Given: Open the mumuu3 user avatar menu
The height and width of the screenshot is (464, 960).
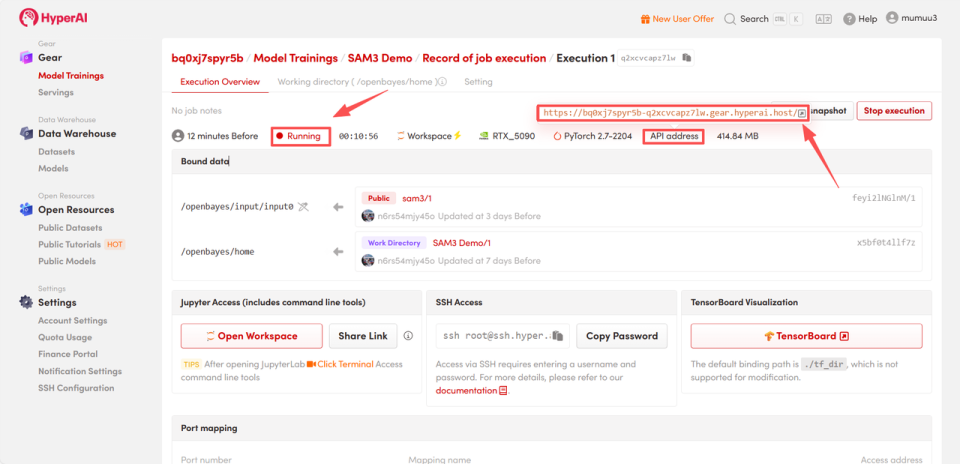Looking at the screenshot, I should coord(891,18).
